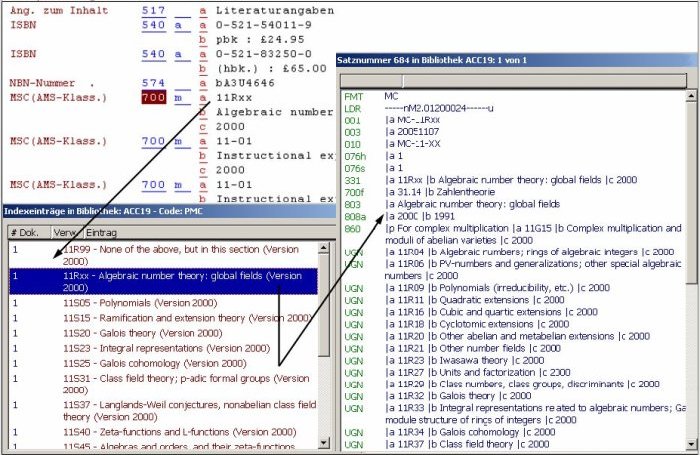Click the scrollbar thumb of the Satznummer 684 window

pos(691,192)
